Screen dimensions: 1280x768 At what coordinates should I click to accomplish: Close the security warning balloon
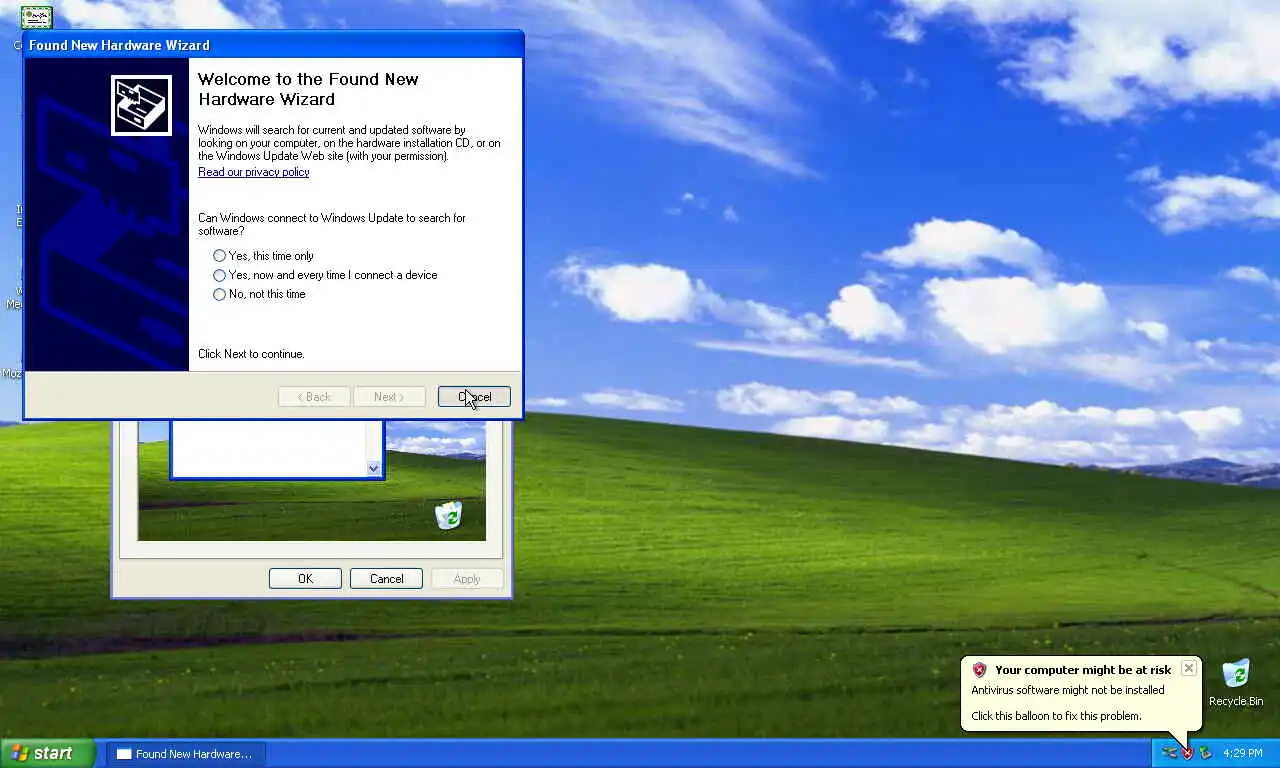(1188, 668)
